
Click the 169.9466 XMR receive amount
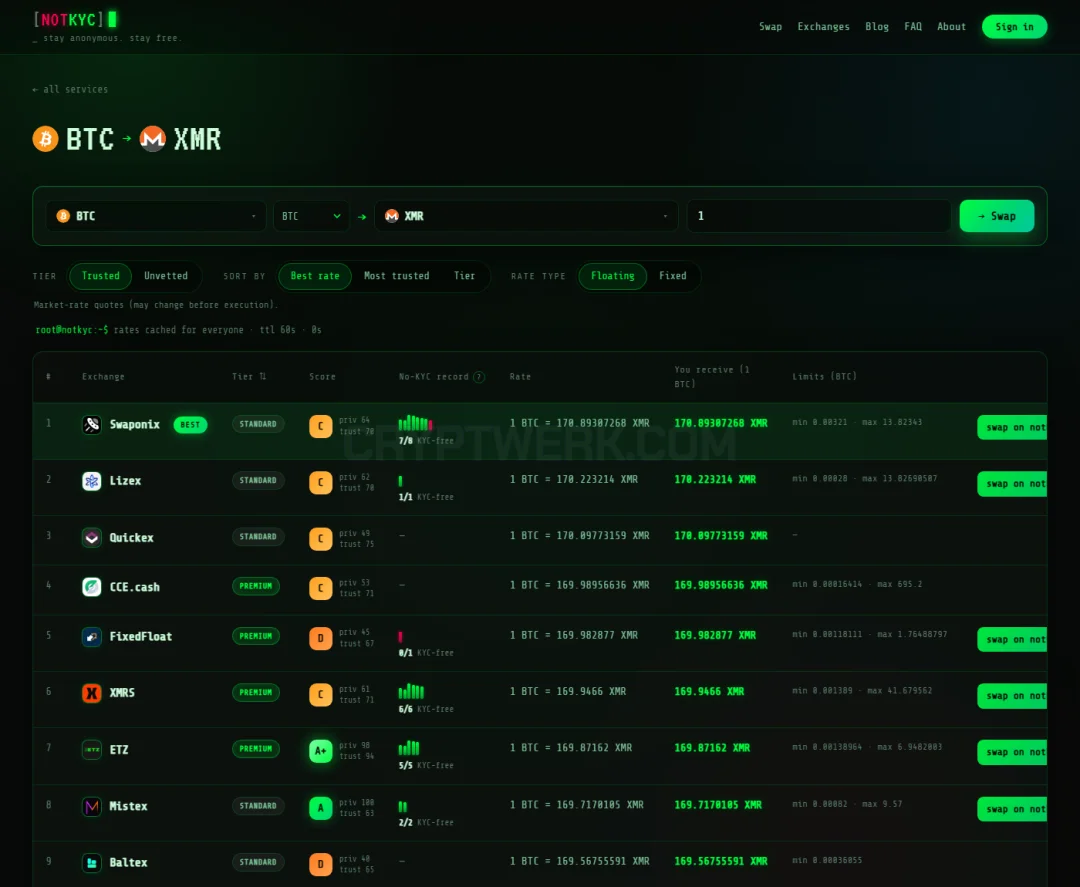(x=709, y=691)
